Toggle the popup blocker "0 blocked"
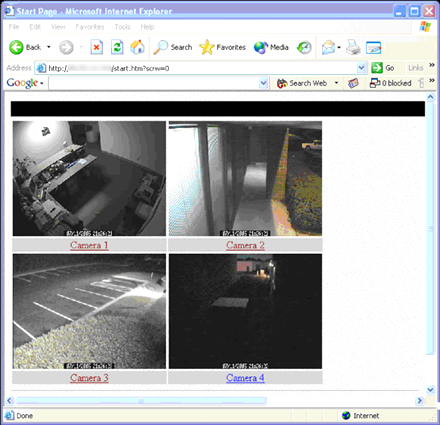Screen dimensions: 440x425 click(390, 83)
